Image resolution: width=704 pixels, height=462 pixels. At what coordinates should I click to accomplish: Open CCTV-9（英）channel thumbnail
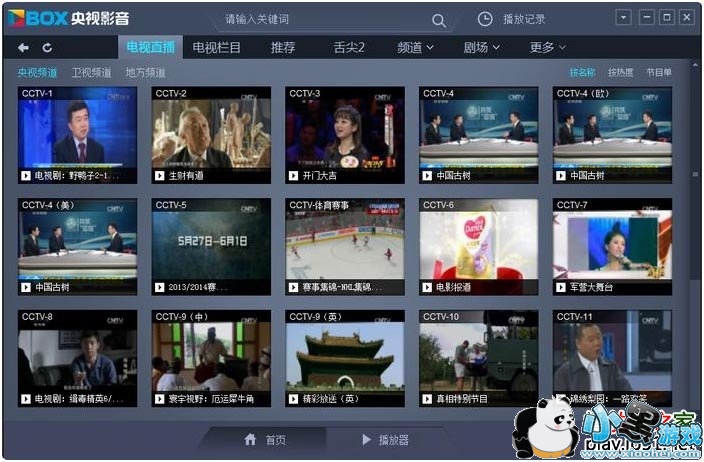point(345,358)
